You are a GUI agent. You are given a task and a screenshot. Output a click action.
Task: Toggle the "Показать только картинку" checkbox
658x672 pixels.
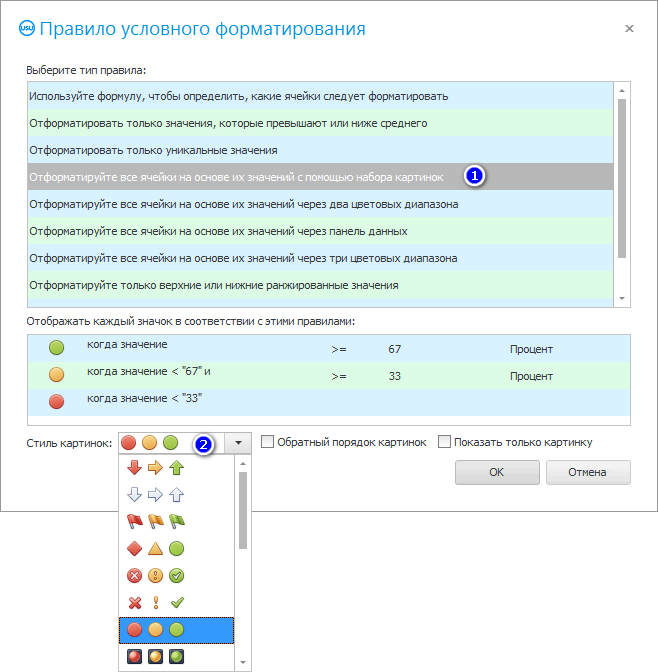pos(444,442)
